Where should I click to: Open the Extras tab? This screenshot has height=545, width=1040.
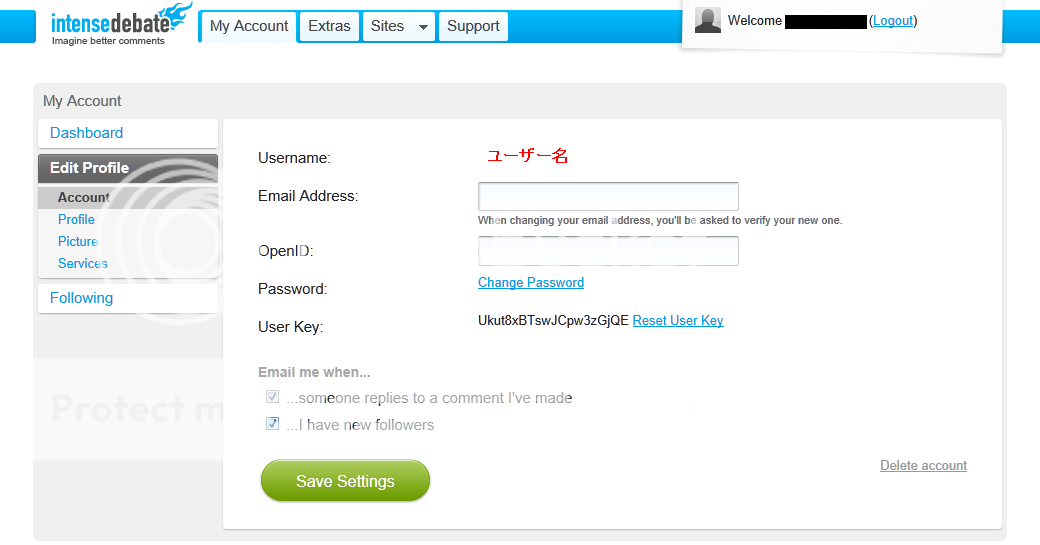(329, 27)
